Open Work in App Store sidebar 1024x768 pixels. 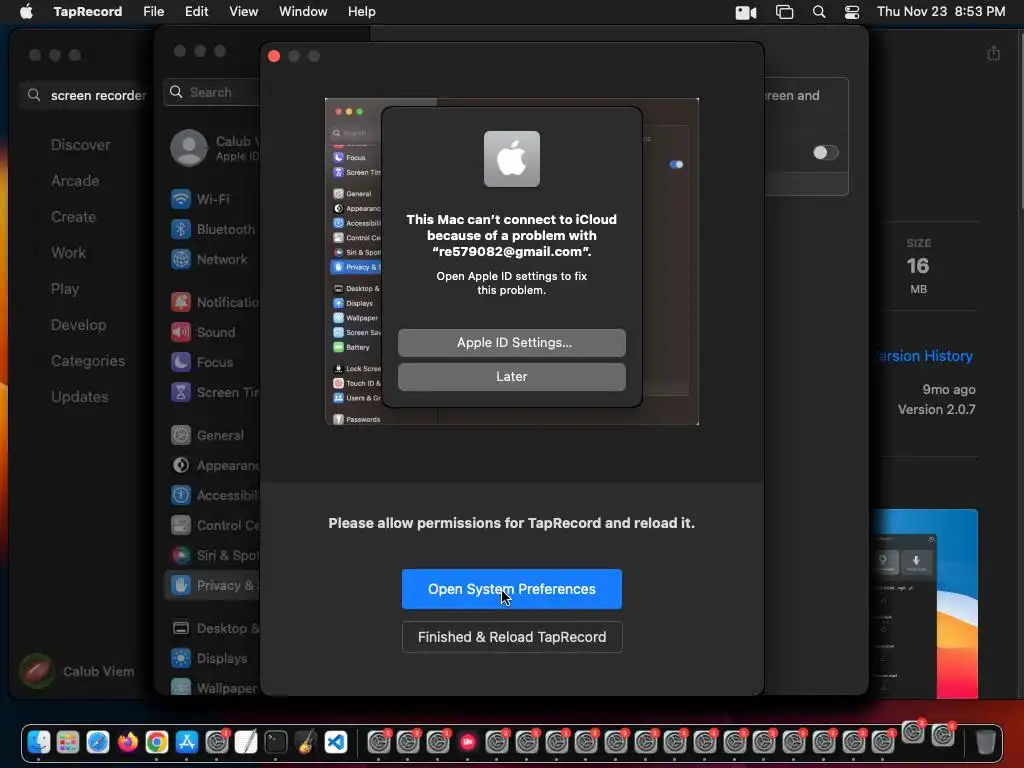[x=69, y=253]
